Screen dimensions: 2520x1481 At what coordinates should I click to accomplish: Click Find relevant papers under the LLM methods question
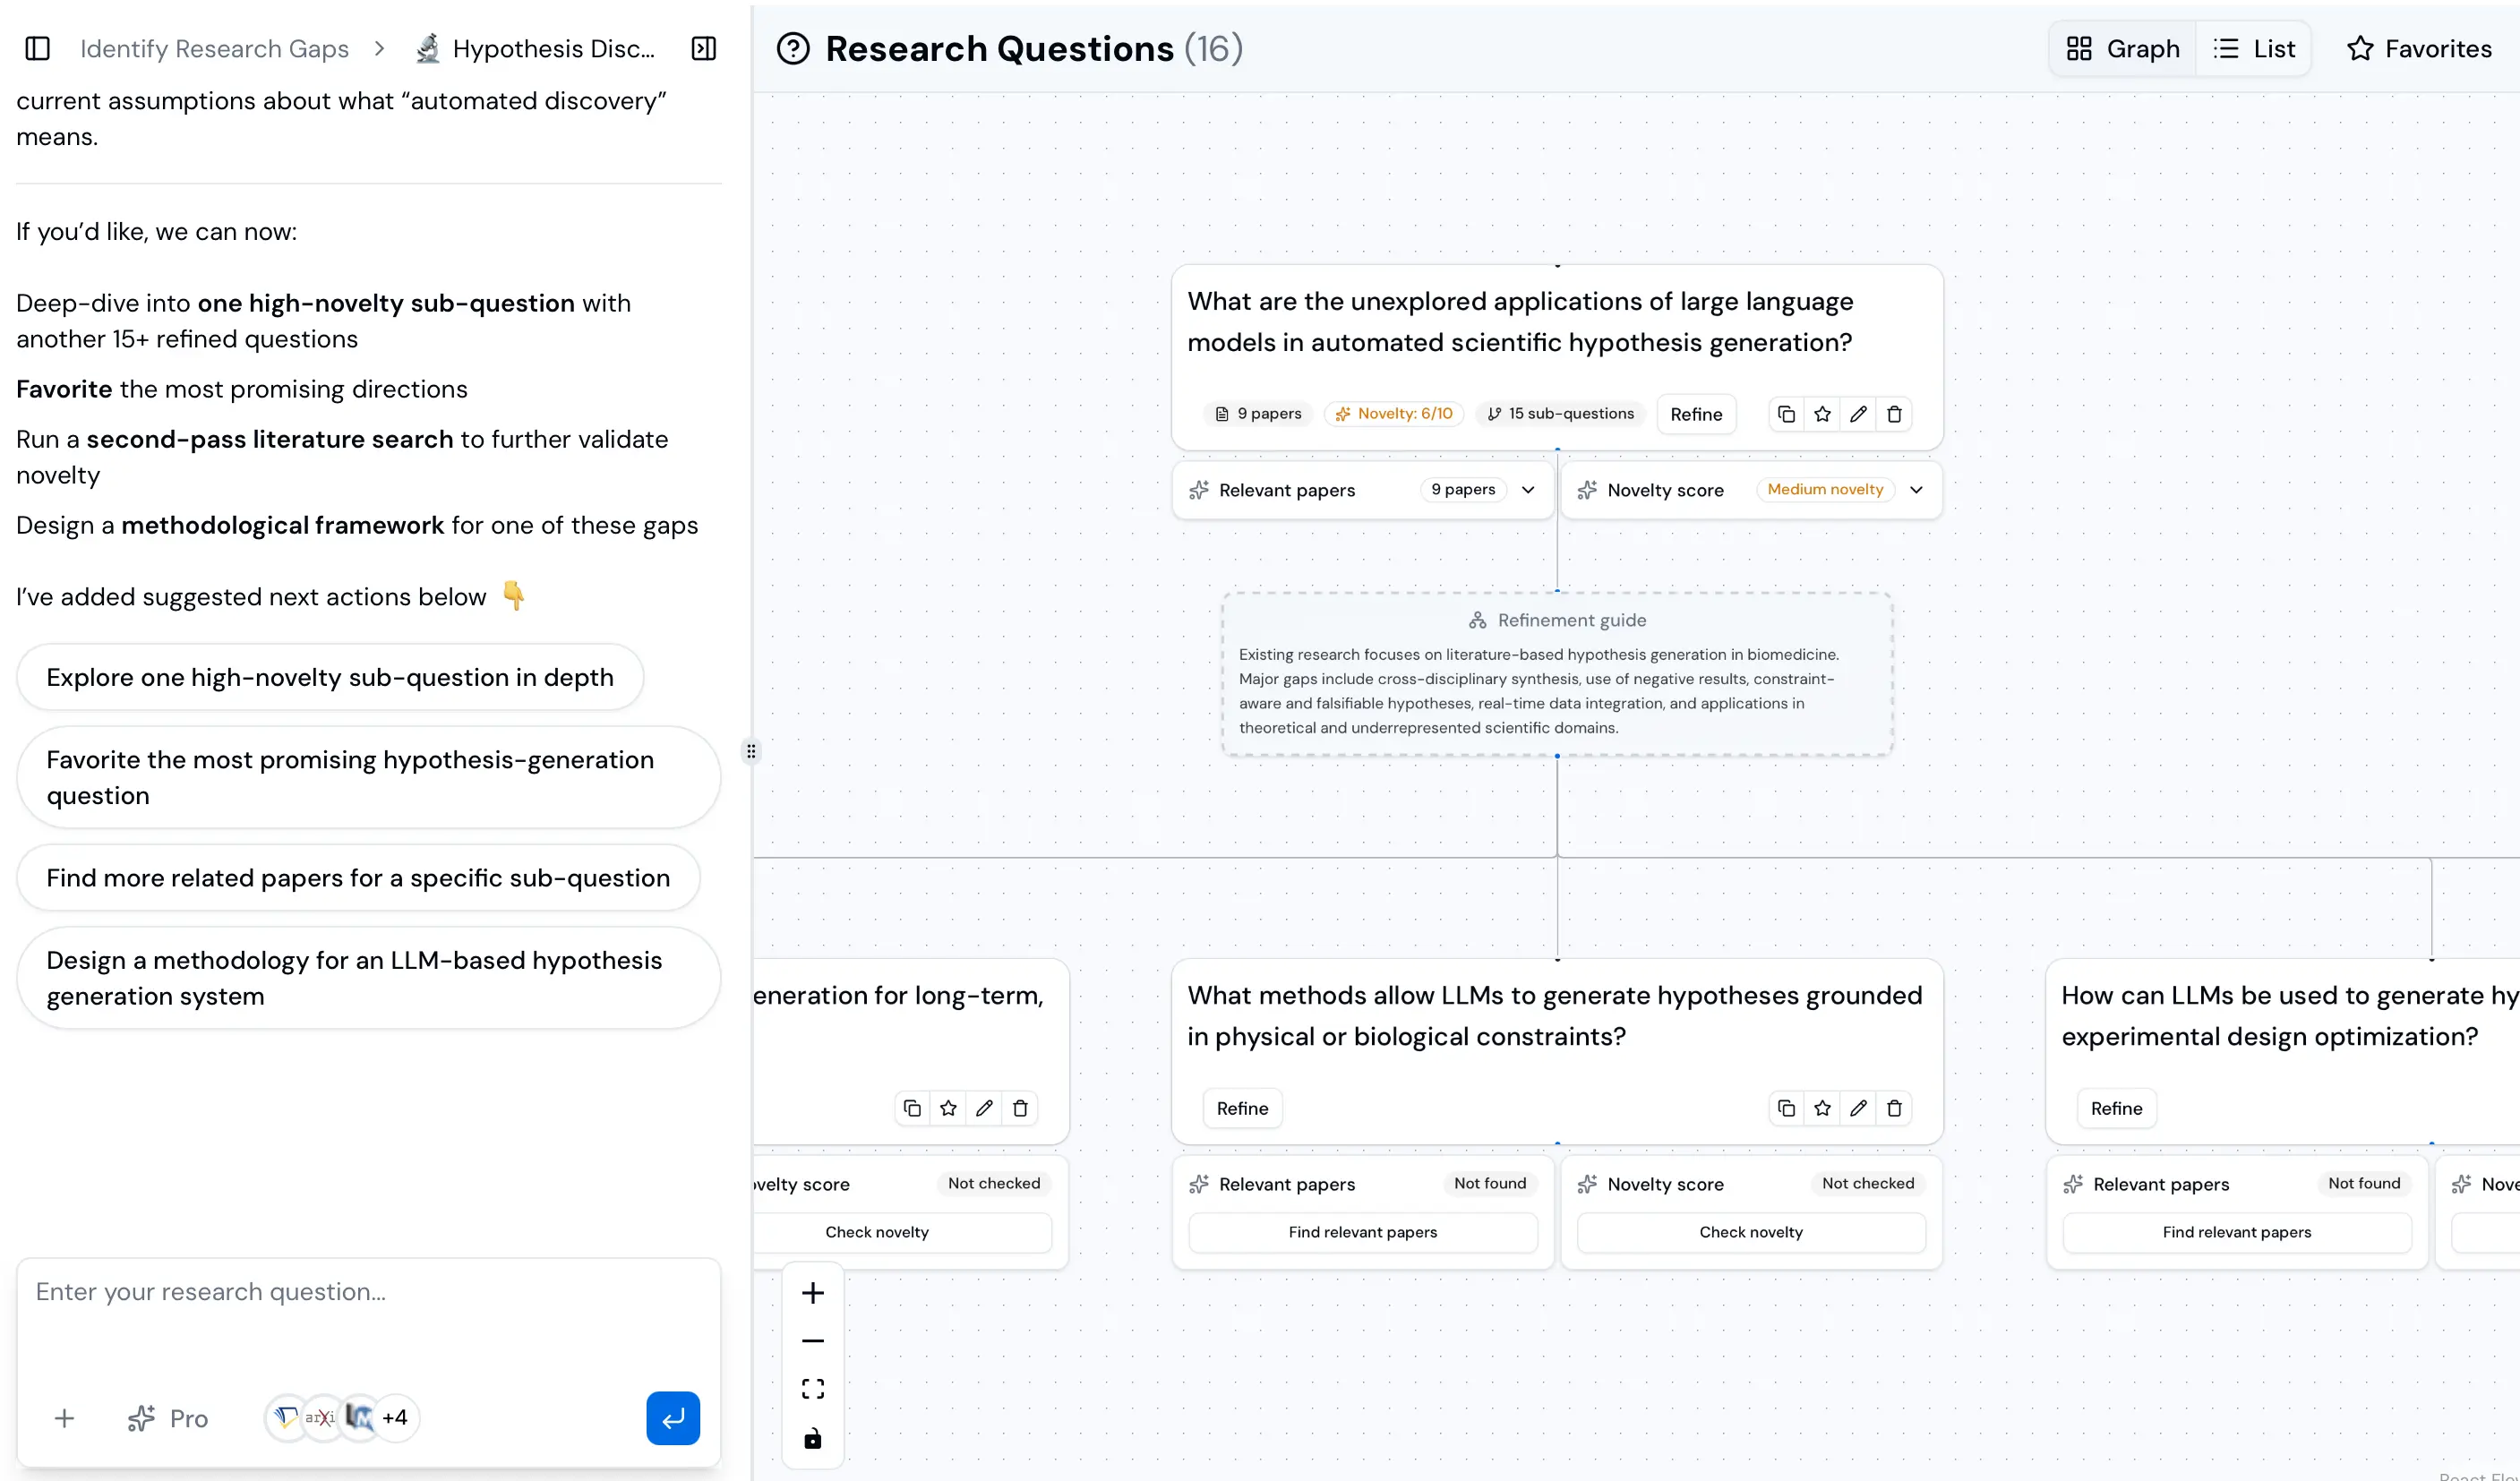pos(1362,1232)
